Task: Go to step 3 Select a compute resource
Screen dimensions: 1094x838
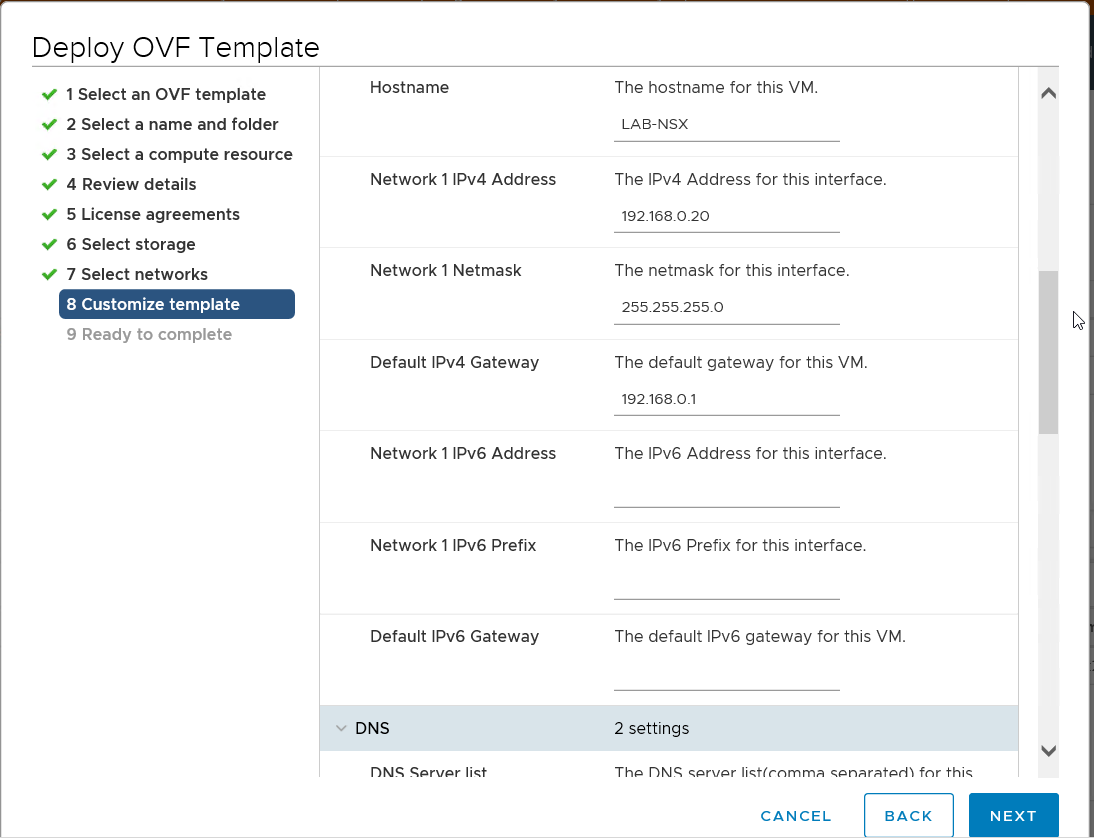Action: [179, 154]
